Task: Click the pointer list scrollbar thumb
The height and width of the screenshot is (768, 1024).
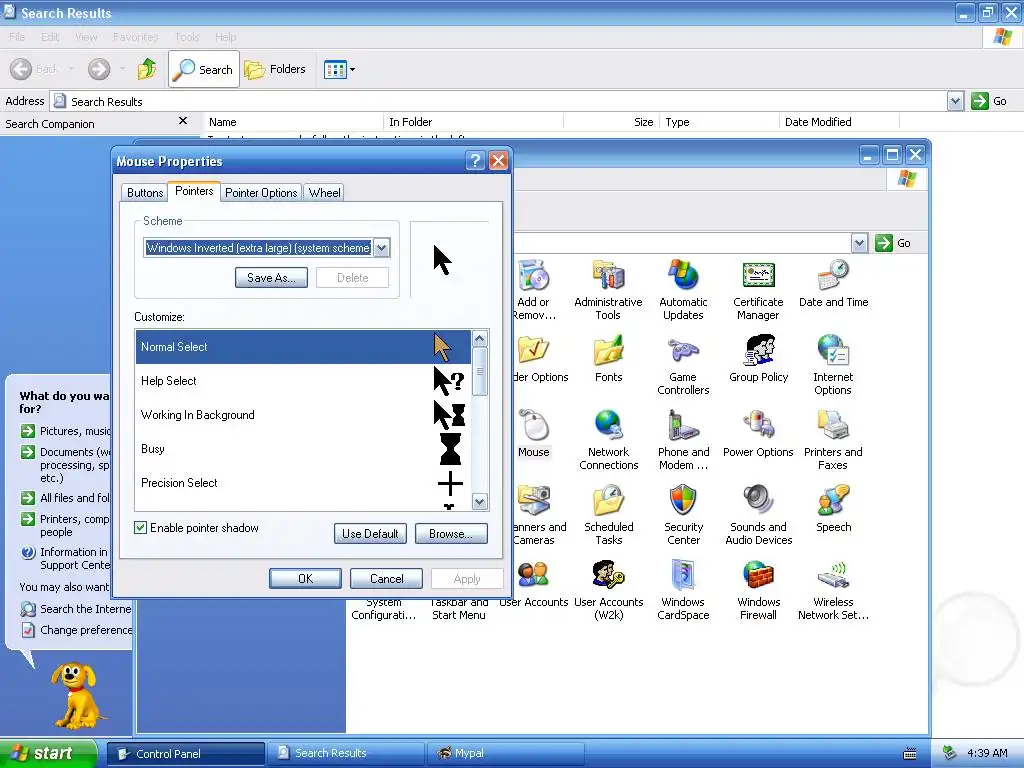Action: click(x=479, y=372)
